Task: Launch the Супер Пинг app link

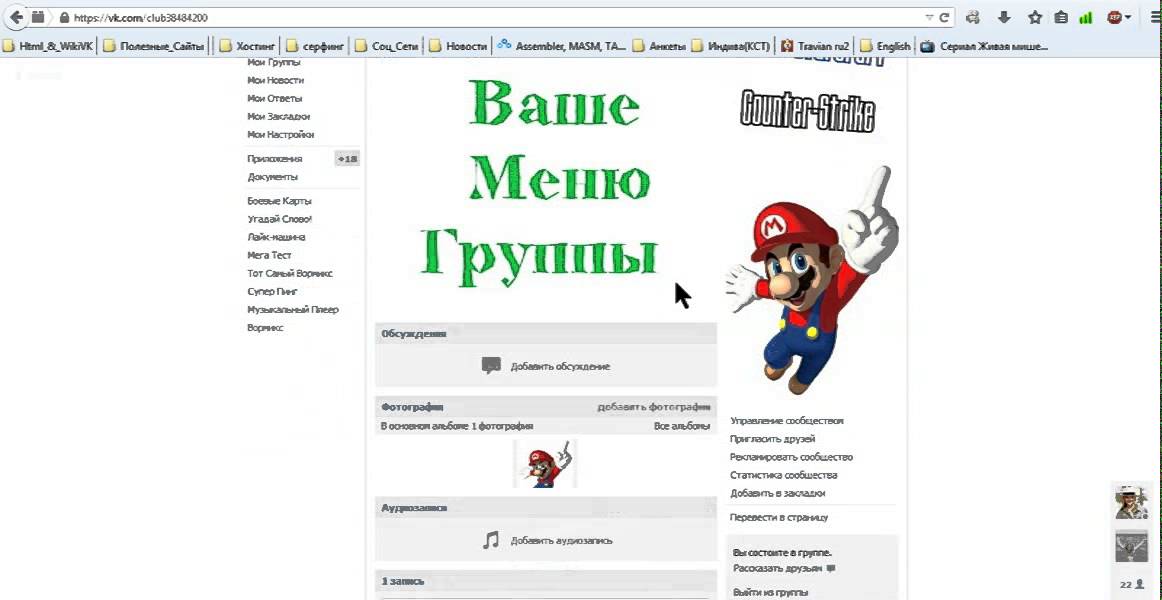Action: [x=272, y=291]
